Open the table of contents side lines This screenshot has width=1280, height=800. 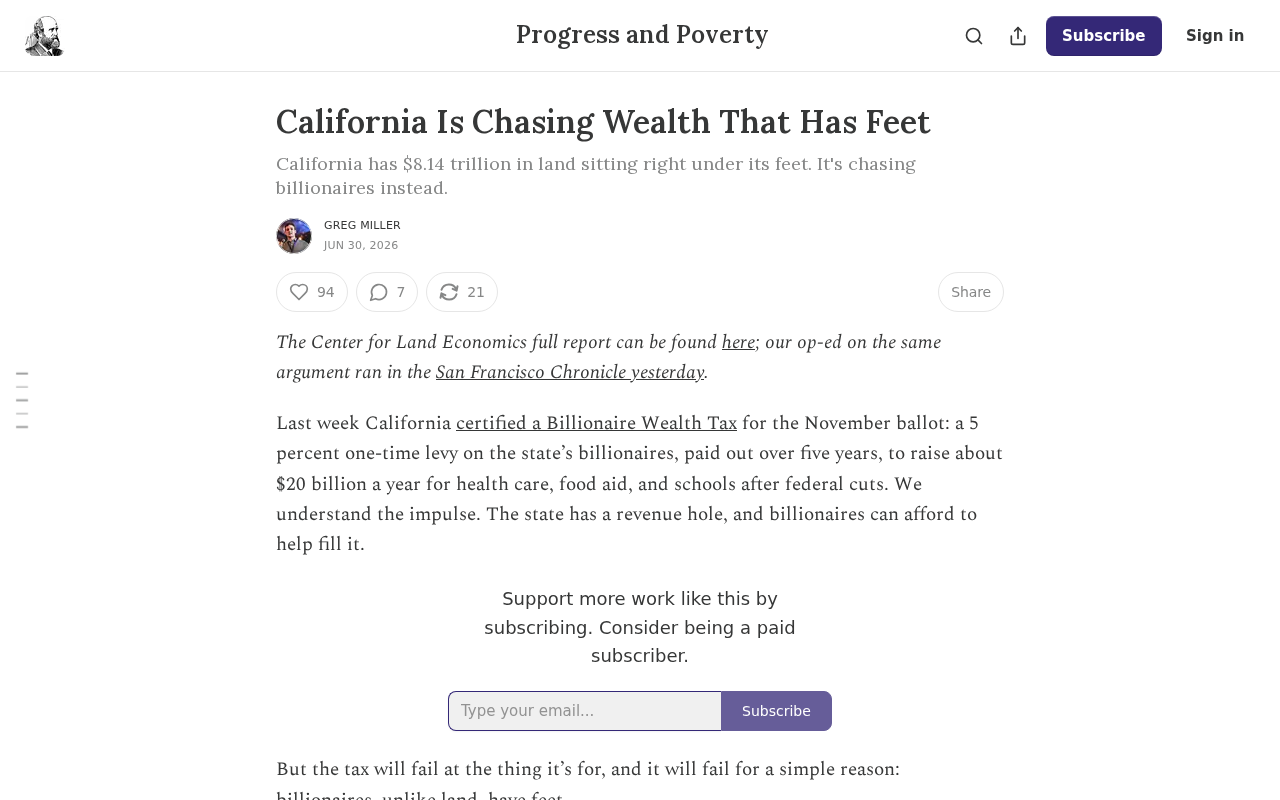pyautogui.click(x=22, y=400)
